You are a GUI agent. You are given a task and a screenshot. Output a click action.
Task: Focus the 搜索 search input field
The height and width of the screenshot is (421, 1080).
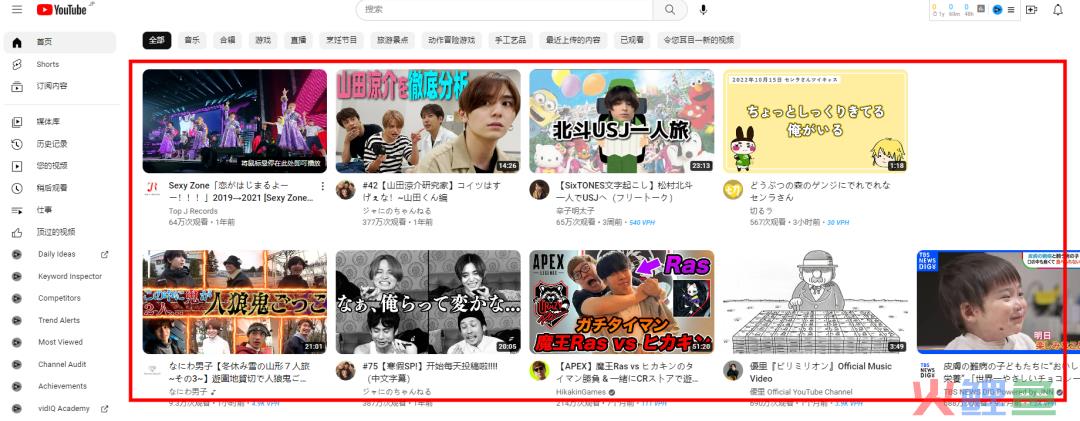[504, 10]
